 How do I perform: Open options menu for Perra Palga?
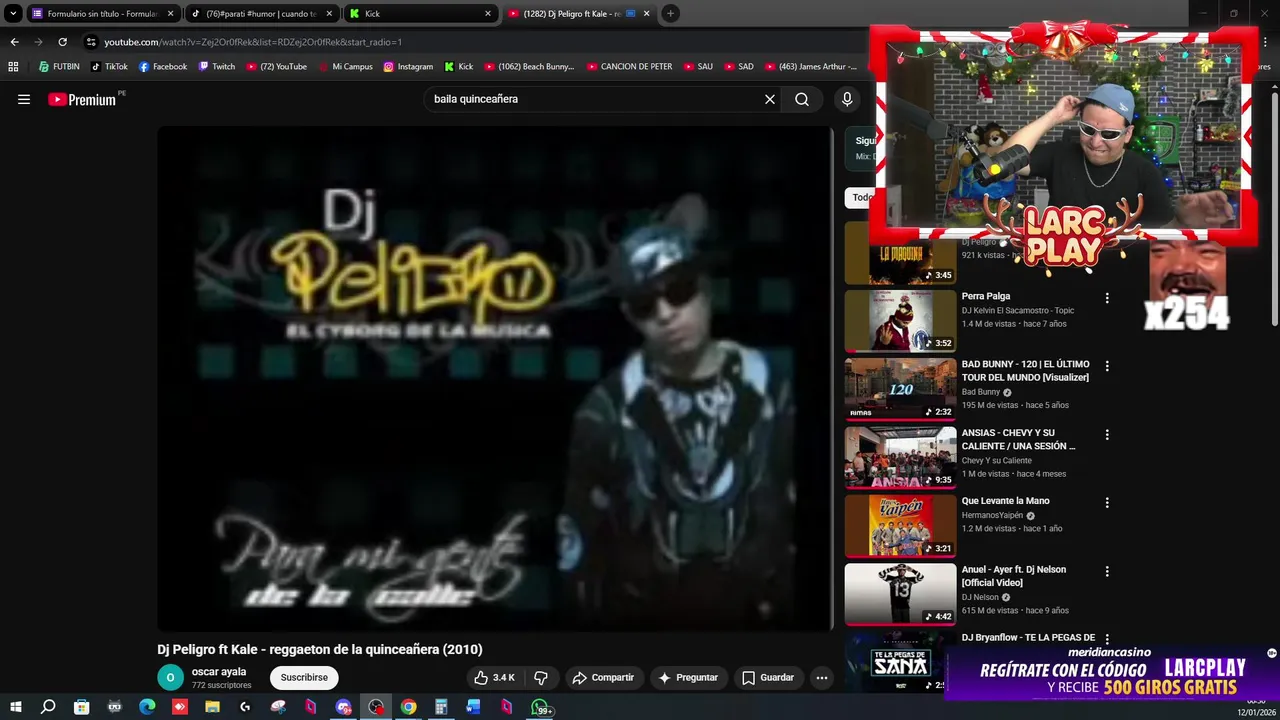[1106, 298]
